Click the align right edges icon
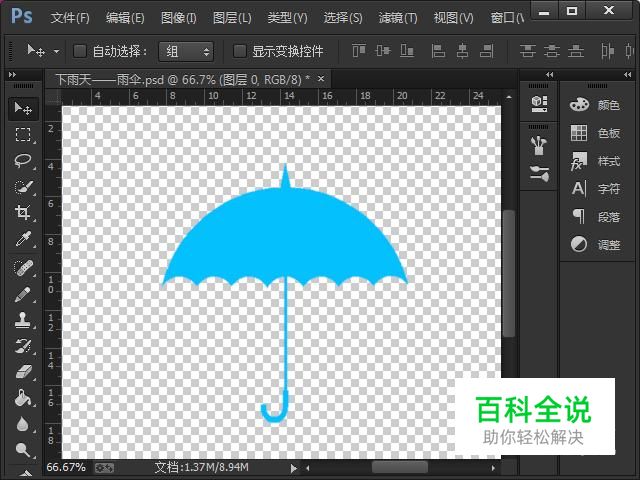 [x=487, y=51]
